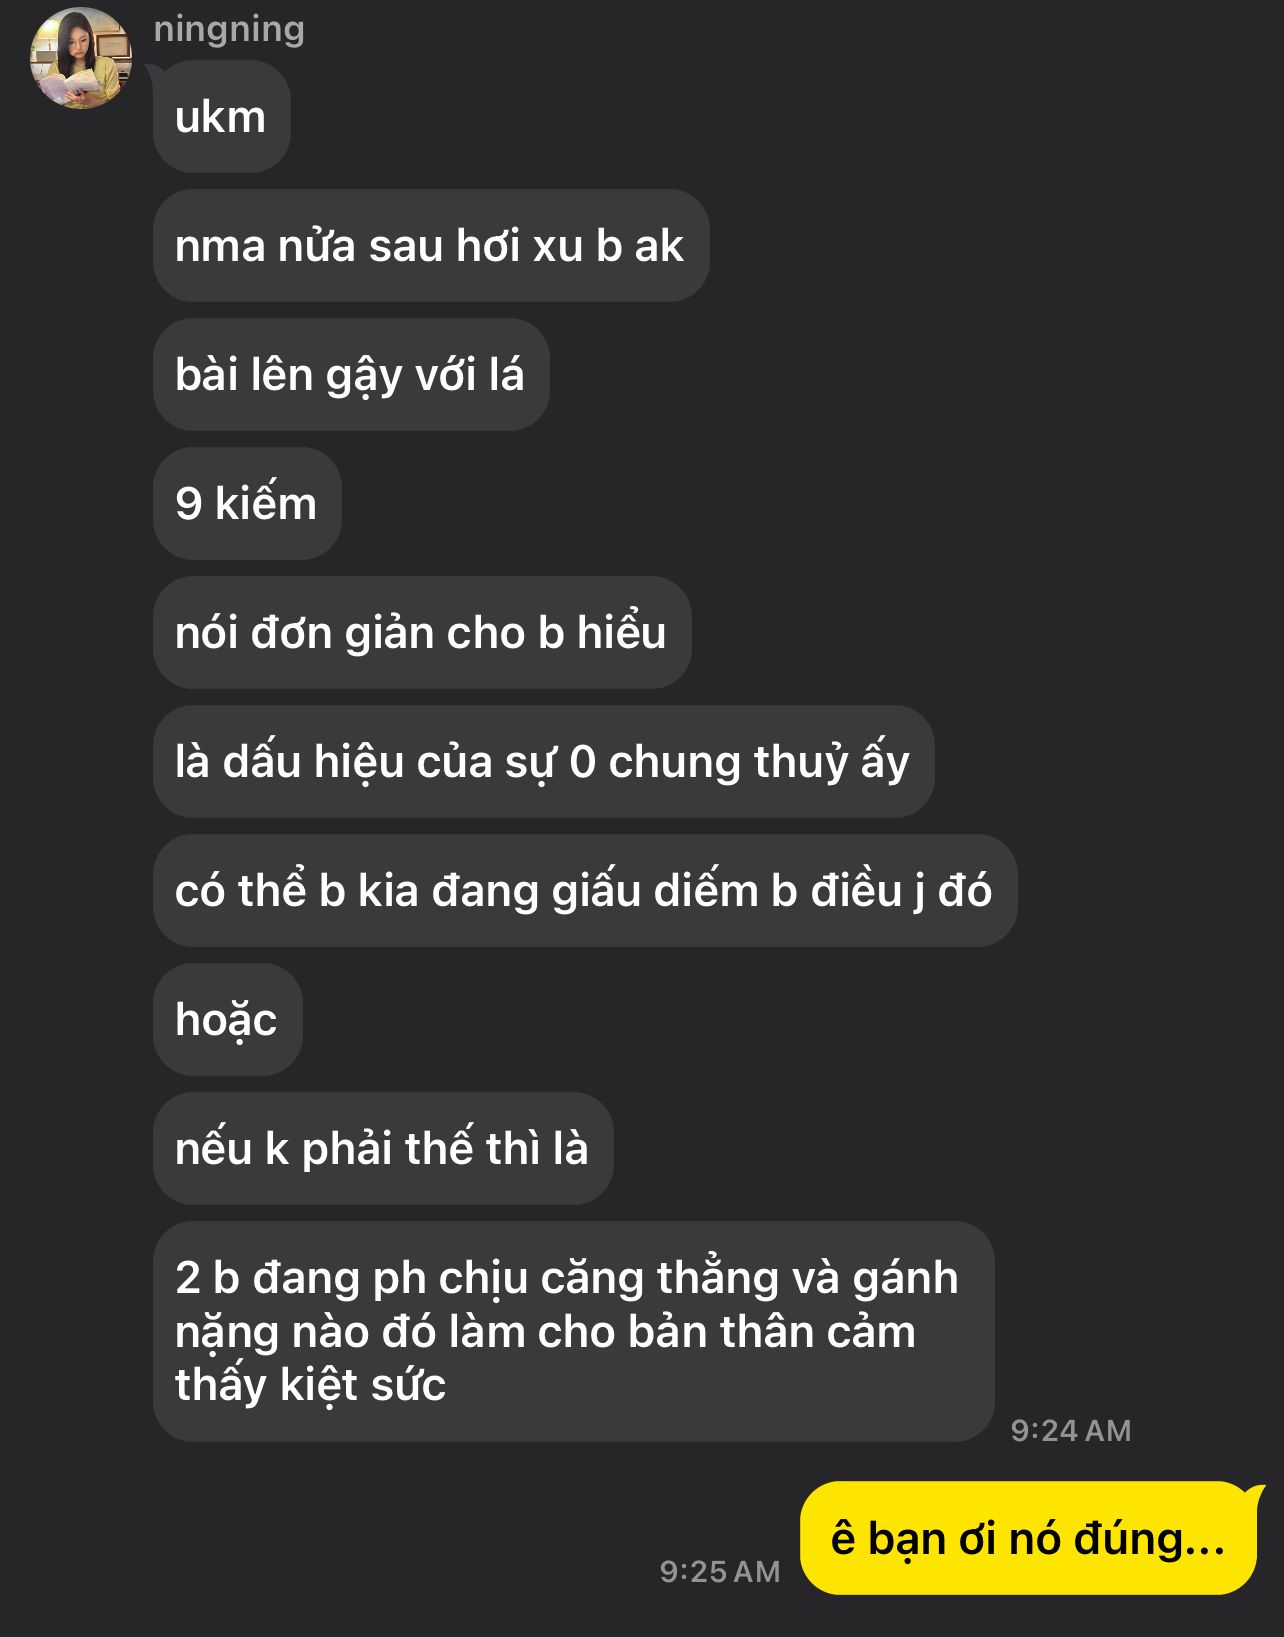The height and width of the screenshot is (1637, 1284).
Task: Click the '9 kiếm' message bubble
Action: pos(247,504)
